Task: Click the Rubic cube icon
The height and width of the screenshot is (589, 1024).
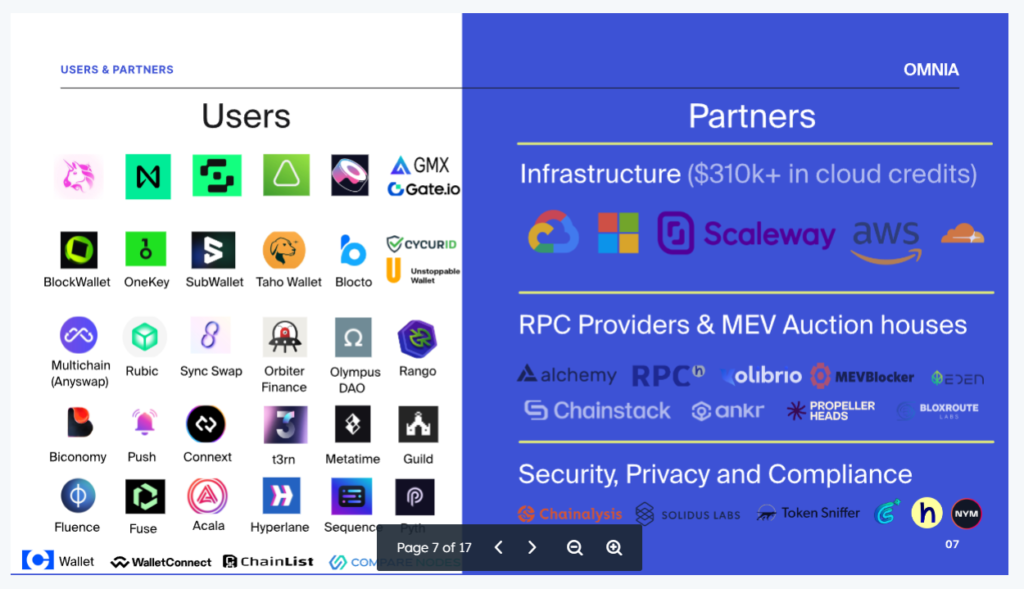Action: tap(144, 337)
